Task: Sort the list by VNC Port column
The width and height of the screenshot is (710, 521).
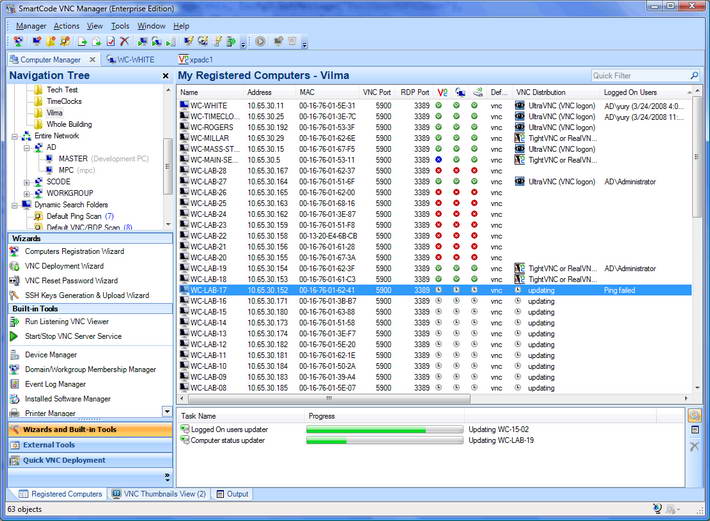Action: tap(377, 92)
